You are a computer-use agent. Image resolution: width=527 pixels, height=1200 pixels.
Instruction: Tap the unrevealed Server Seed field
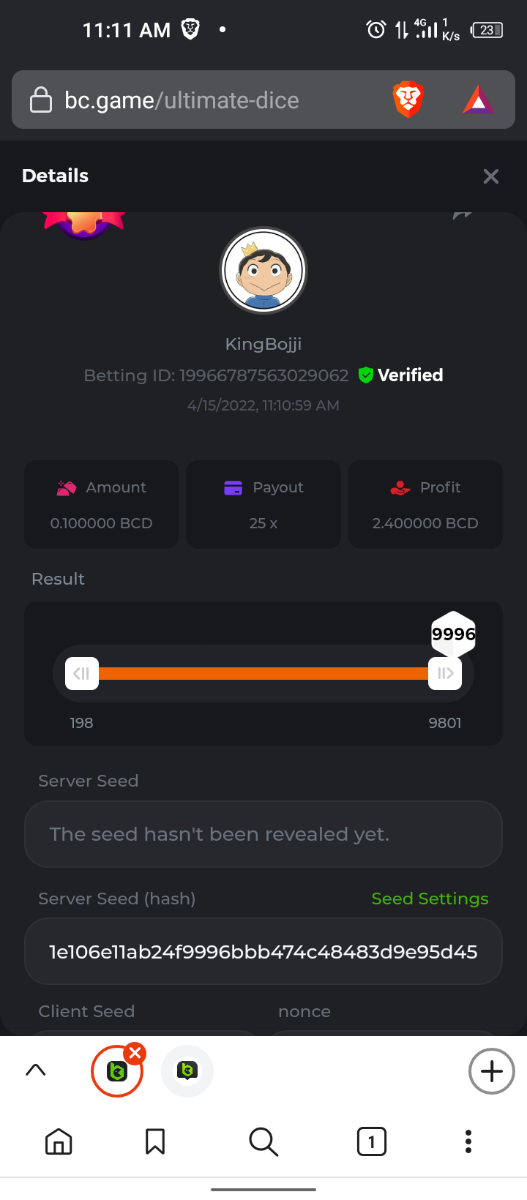coord(263,834)
